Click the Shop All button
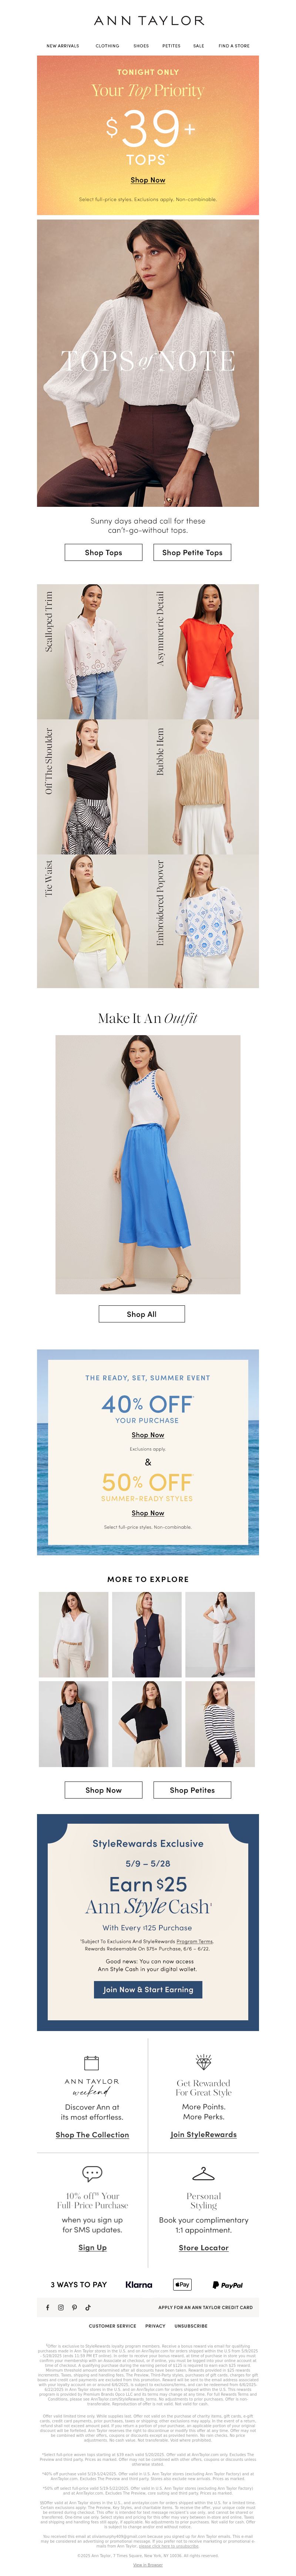The height and width of the screenshot is (2576, 296). [142, 1314]
